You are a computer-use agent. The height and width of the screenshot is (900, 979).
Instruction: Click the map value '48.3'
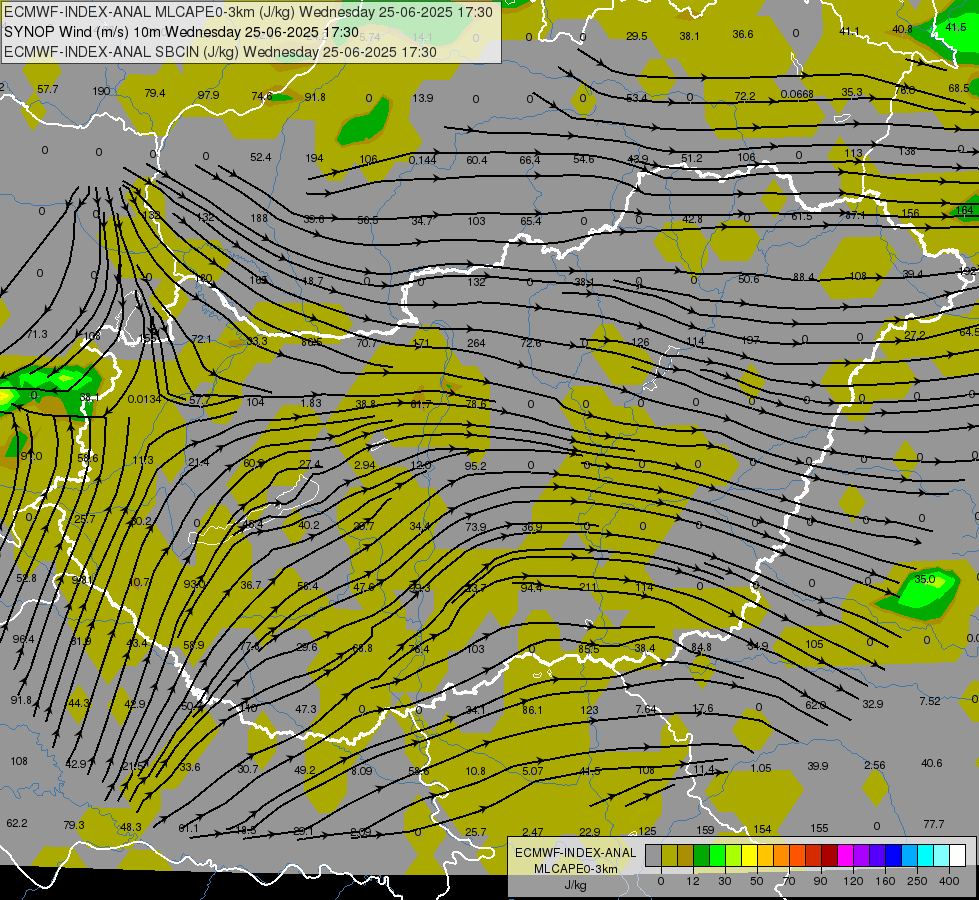(130, 827)
